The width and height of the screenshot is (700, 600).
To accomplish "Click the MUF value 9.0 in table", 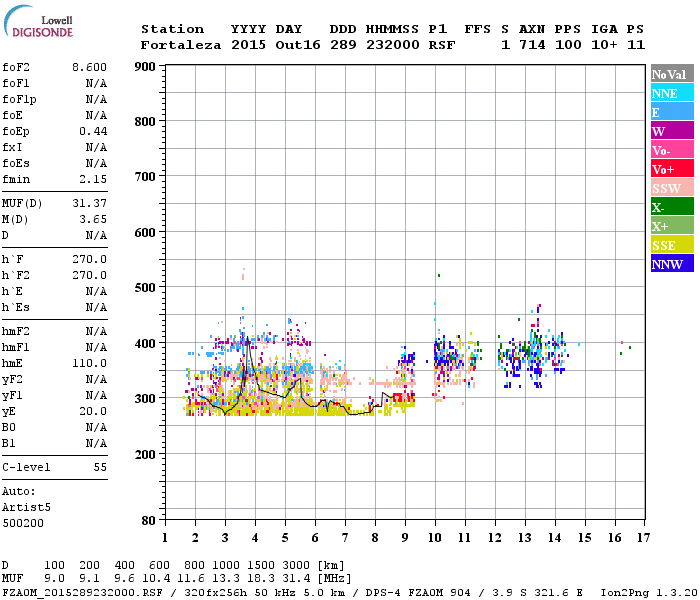I will (x=54, y=579).
